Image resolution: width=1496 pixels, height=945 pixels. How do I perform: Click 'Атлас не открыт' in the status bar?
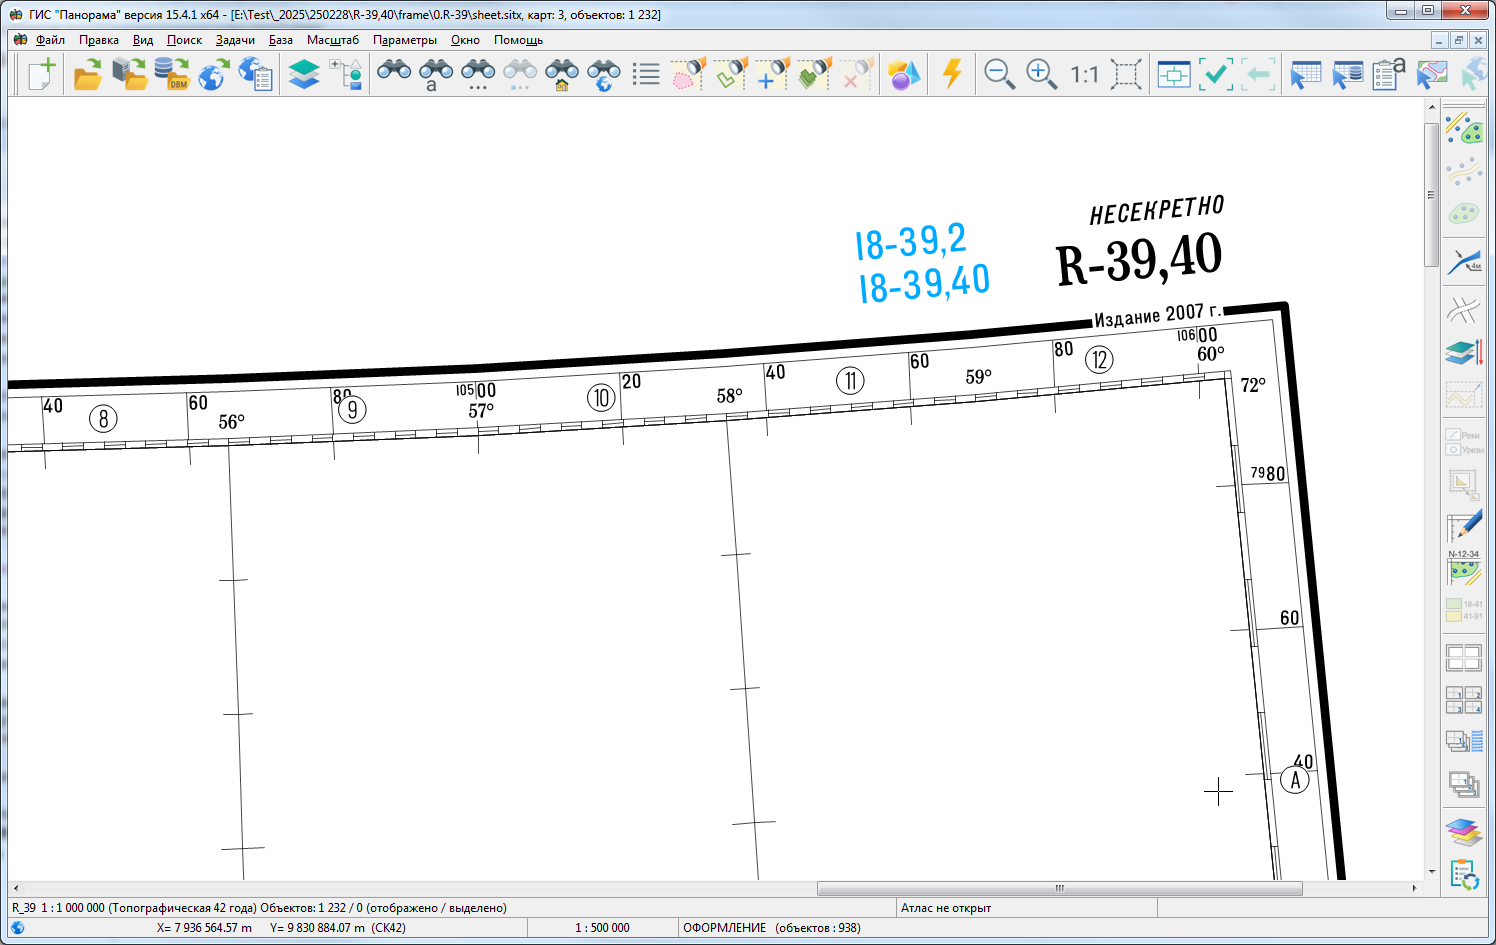946,908
